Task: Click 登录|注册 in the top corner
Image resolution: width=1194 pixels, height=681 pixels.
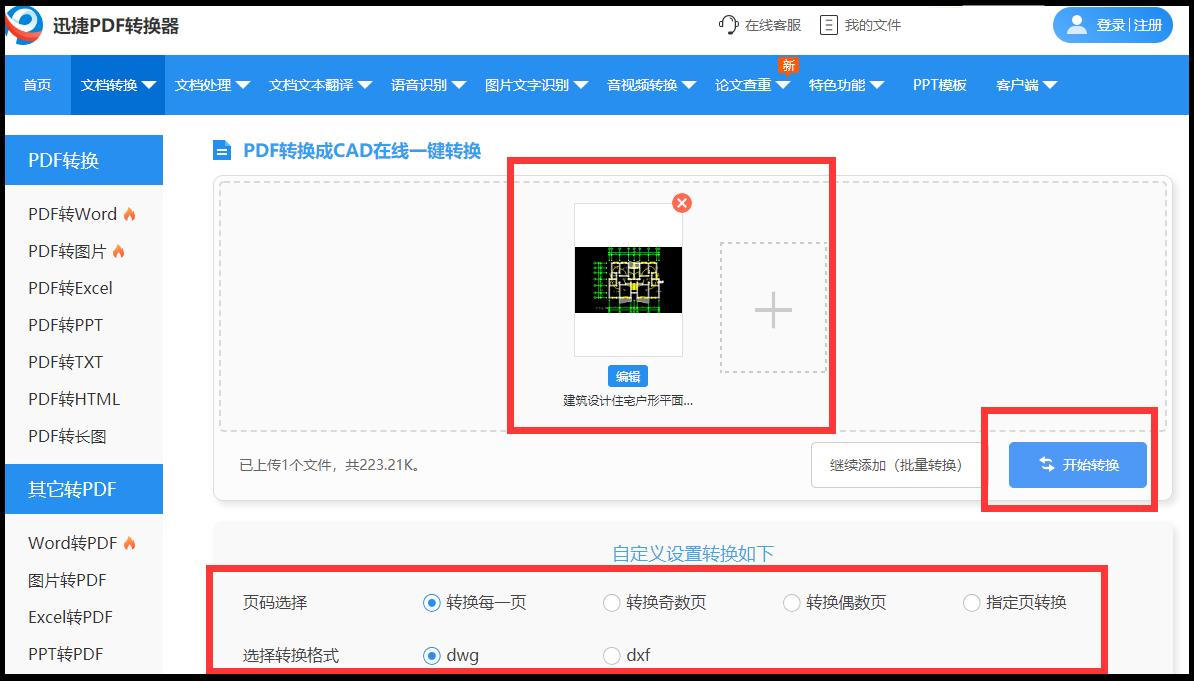Action: point(1112,25)
